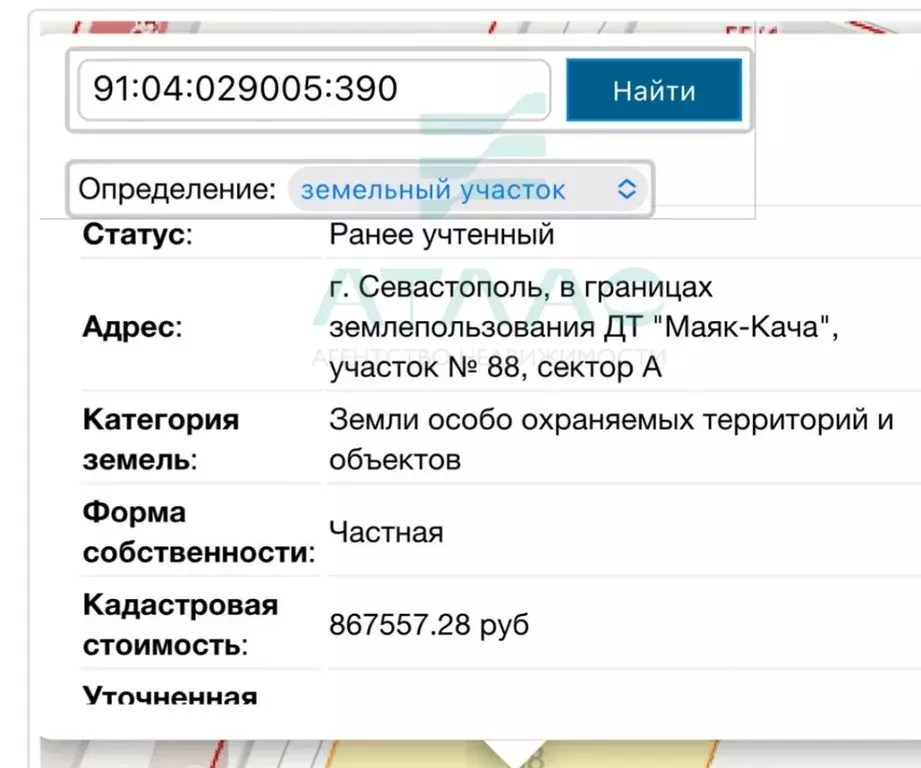Open the "земельный участок" definition selector
The image size is (921, 768).
435,188
